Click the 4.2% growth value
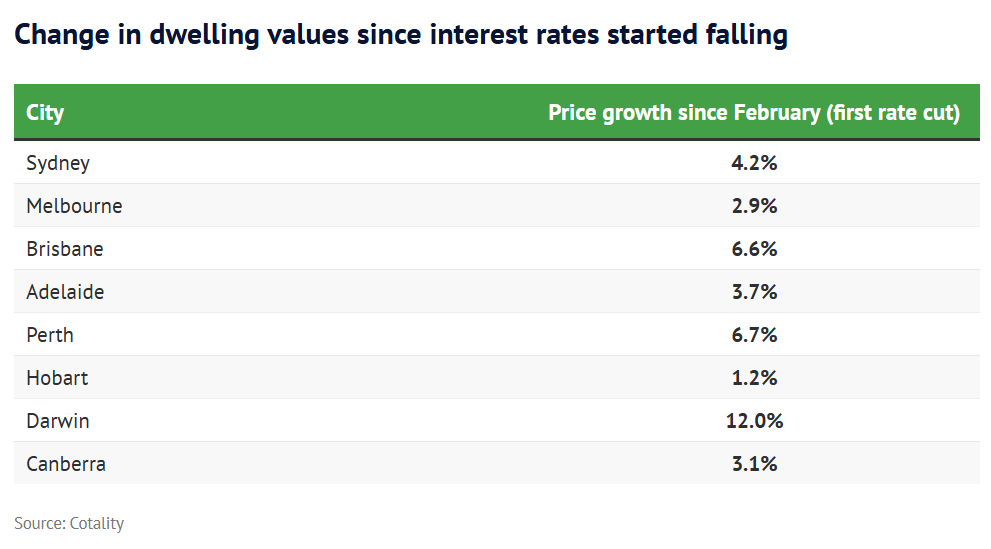This screenshot has width=991, height=549. tap(754, 163)
